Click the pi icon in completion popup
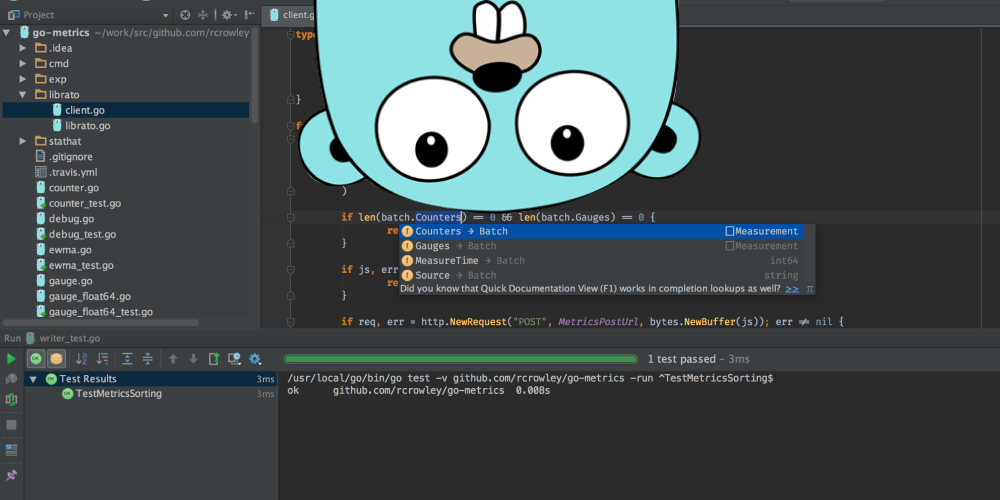This screenshot has width=1000, height=500. 809,289
